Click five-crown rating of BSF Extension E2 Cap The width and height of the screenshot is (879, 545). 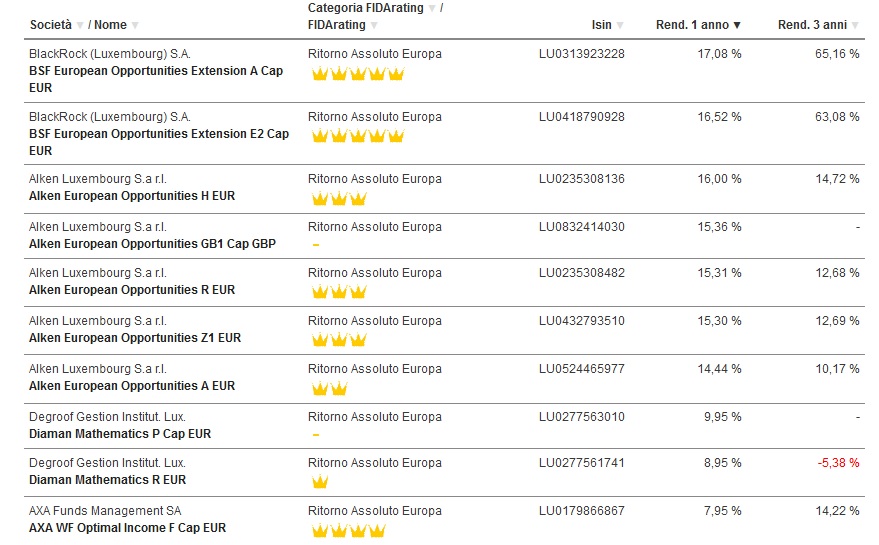[358, 136]
